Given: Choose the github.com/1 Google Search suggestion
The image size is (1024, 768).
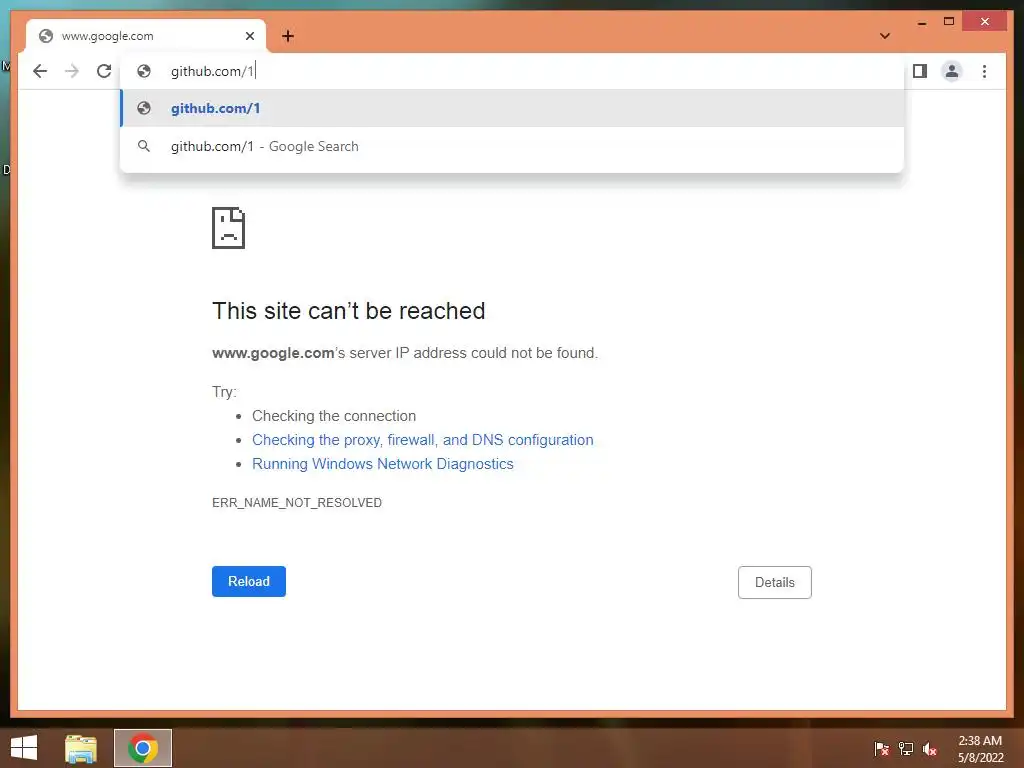Looking at the screenshot, I should coord(512,146).
